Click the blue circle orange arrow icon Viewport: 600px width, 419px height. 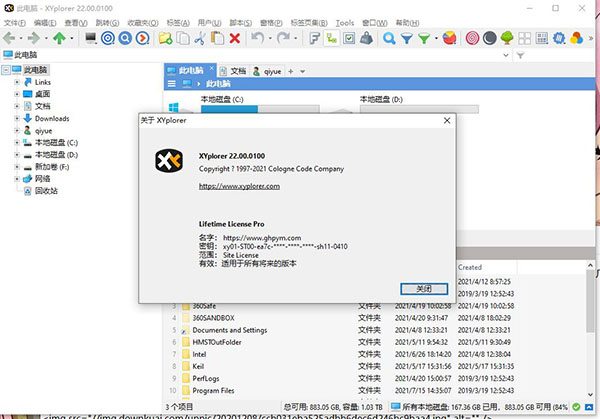tap(142, 38)
